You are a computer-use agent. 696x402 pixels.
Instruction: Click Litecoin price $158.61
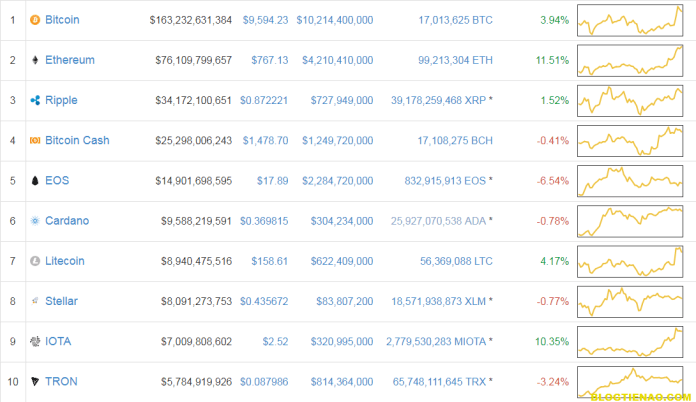[269, 261]
